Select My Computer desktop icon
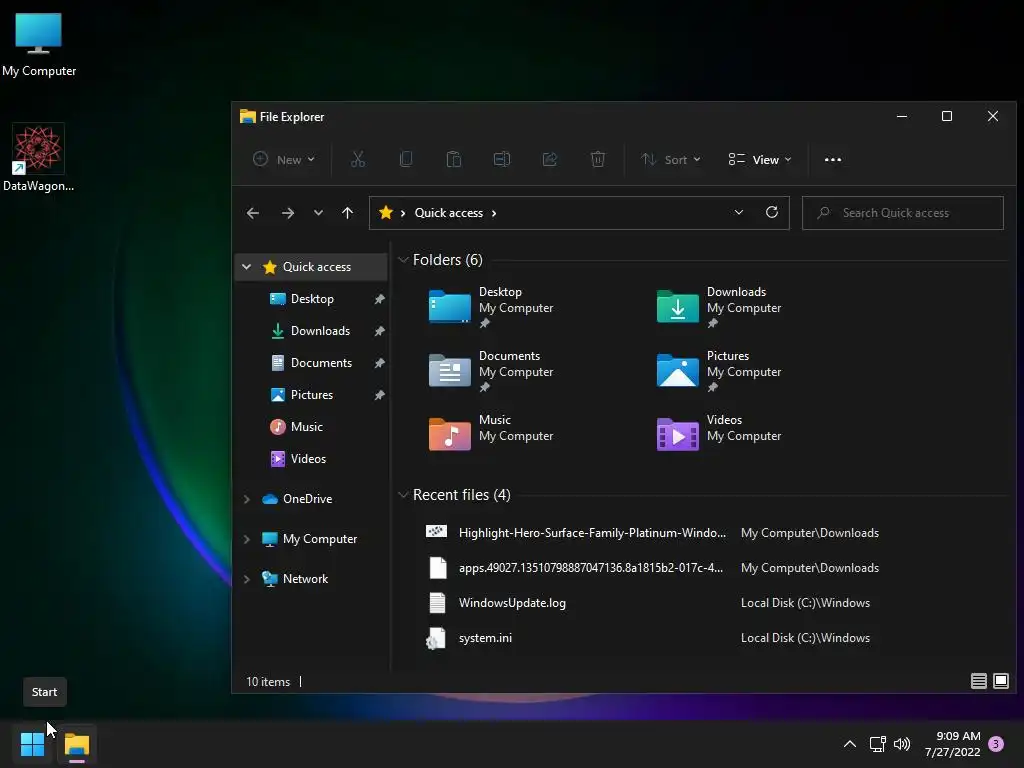The height and width of the screenshot is (768, 1024). click(x=39, y=44)
